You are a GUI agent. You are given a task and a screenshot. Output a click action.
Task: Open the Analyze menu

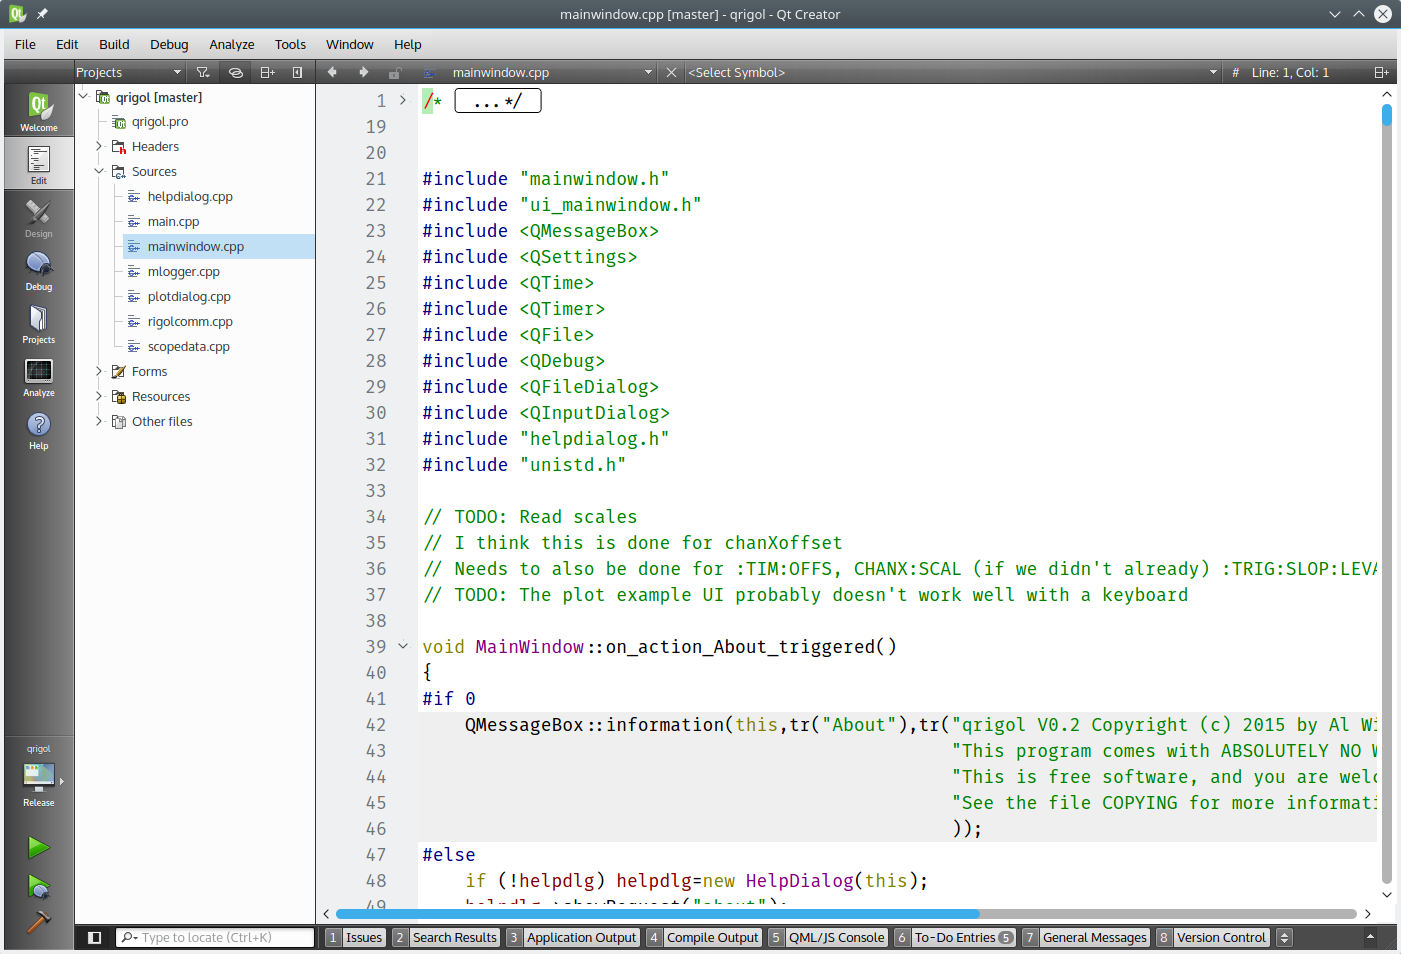tap(231, 44)
